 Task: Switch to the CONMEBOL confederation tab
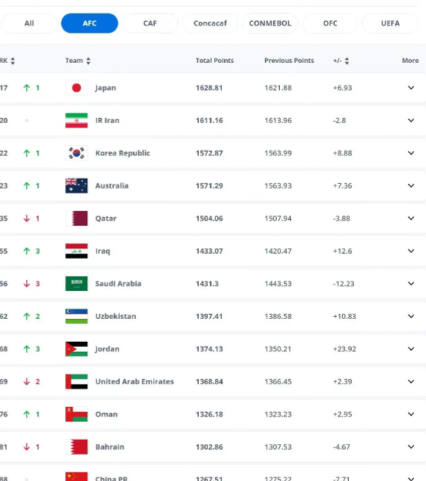click(x=270, y=23)
